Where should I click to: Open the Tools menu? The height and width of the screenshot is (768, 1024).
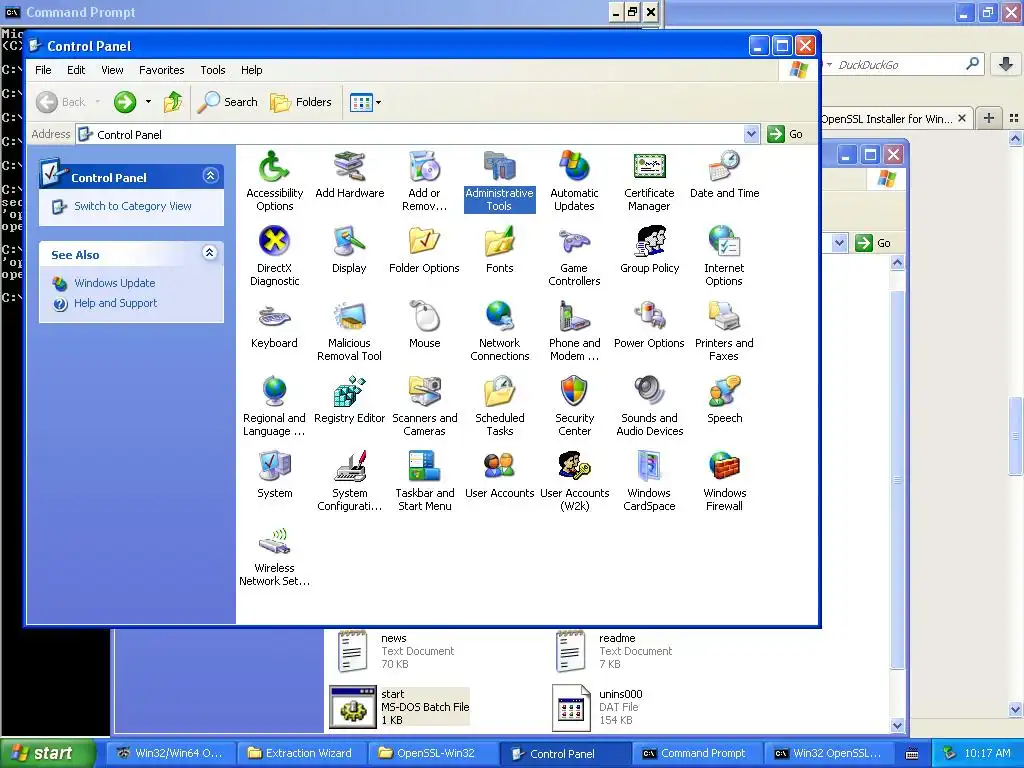pyautogui.click(x=212, y=70)
